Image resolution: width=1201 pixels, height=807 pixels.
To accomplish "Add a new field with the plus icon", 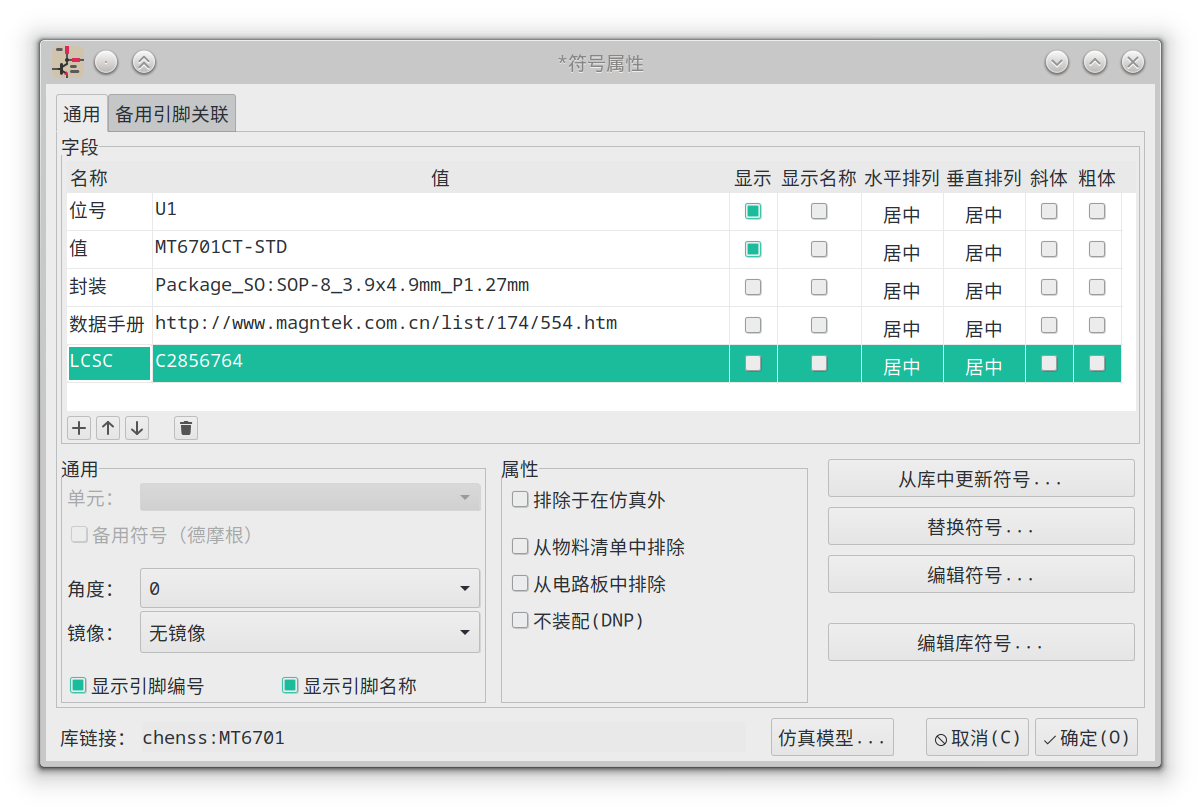I will [x=78, y=427].
